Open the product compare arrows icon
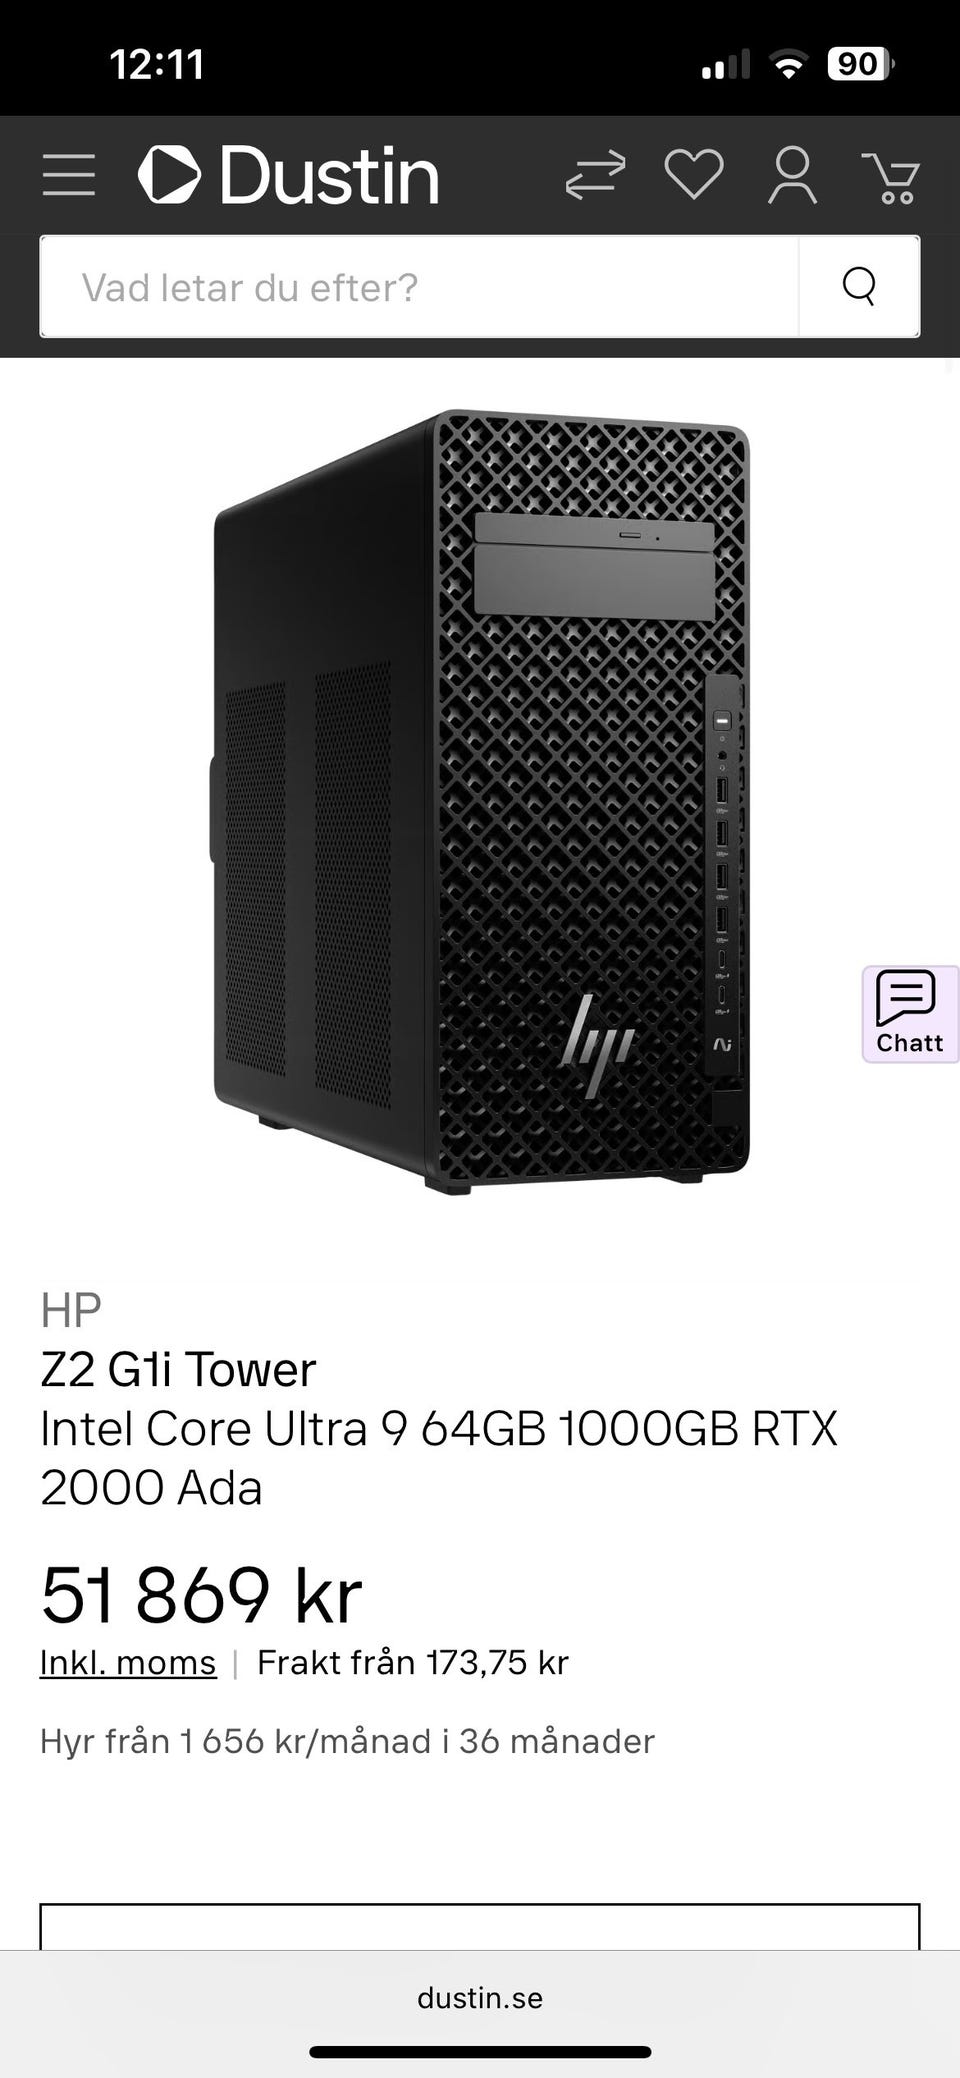The height and width of the screenshot is (2078, 960). click(595, 175)
